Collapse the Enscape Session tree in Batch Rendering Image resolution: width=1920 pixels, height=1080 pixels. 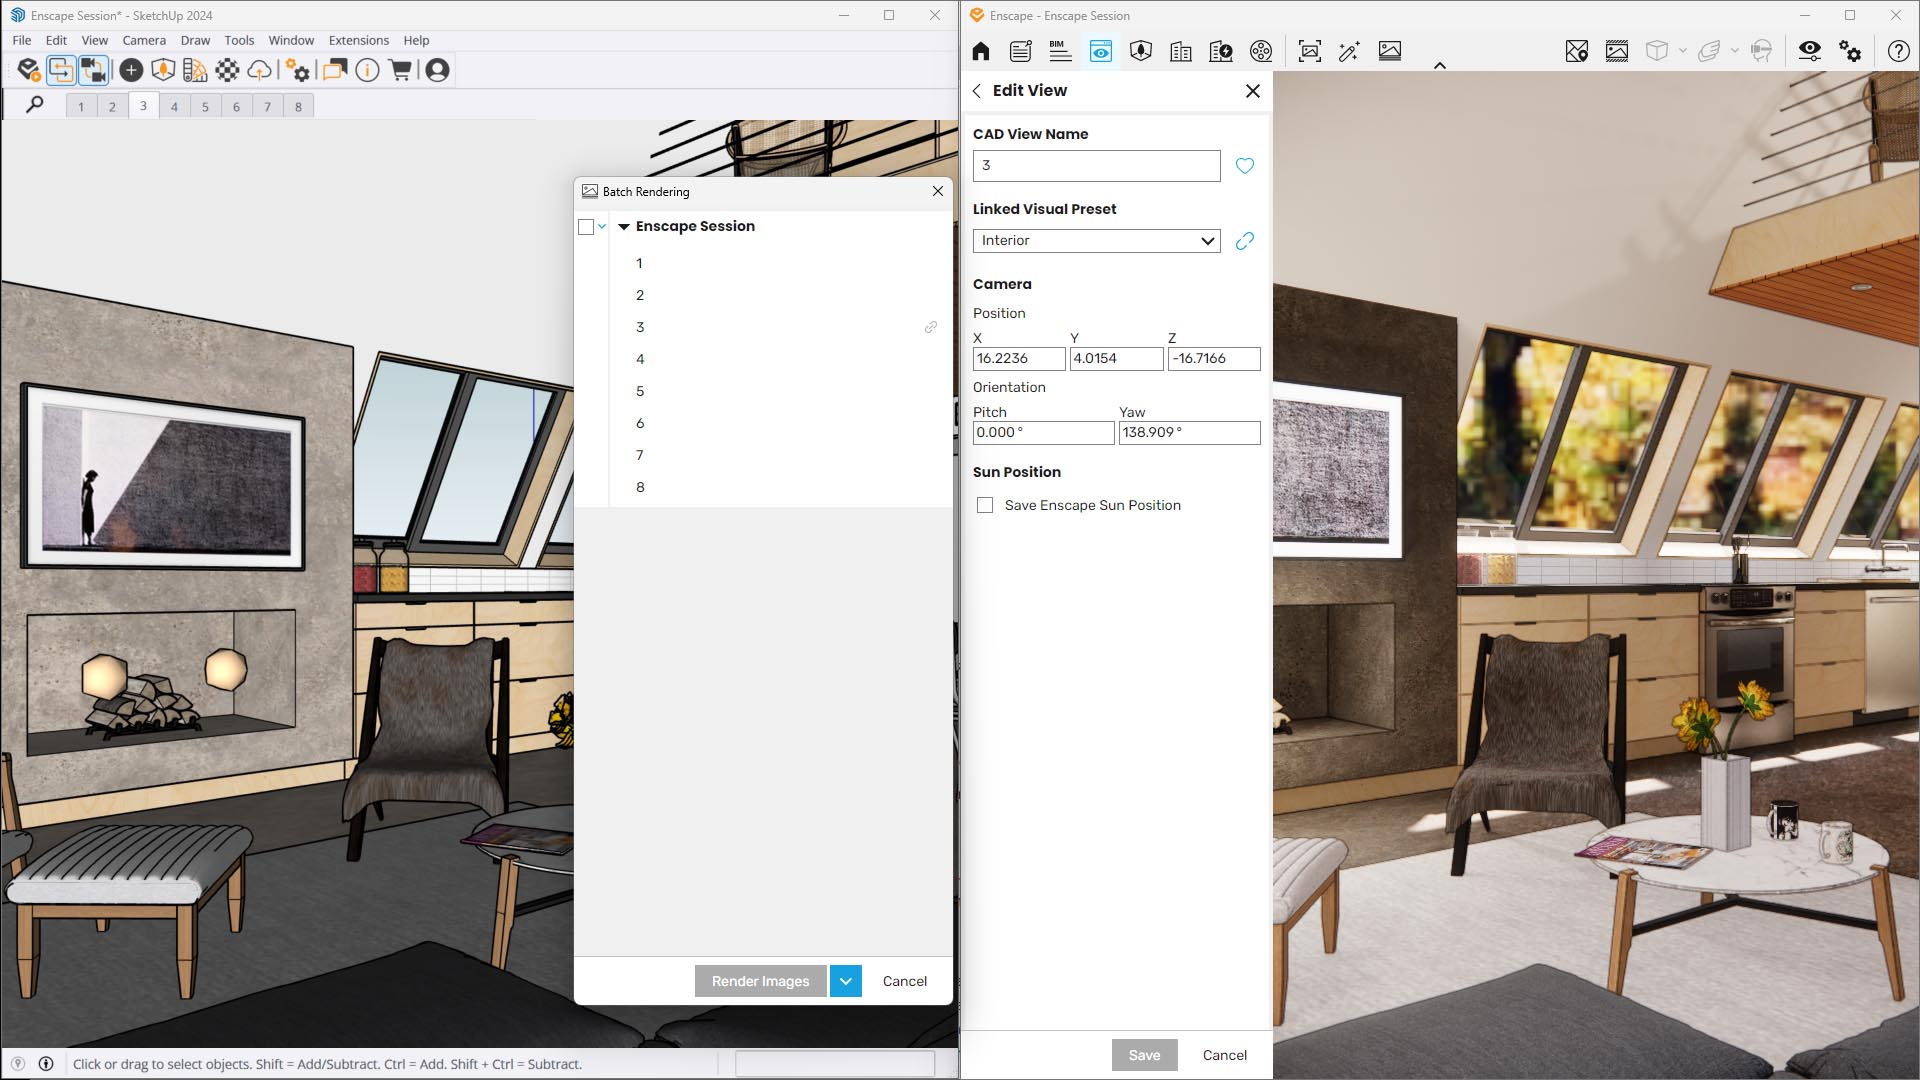pos(623,227)
